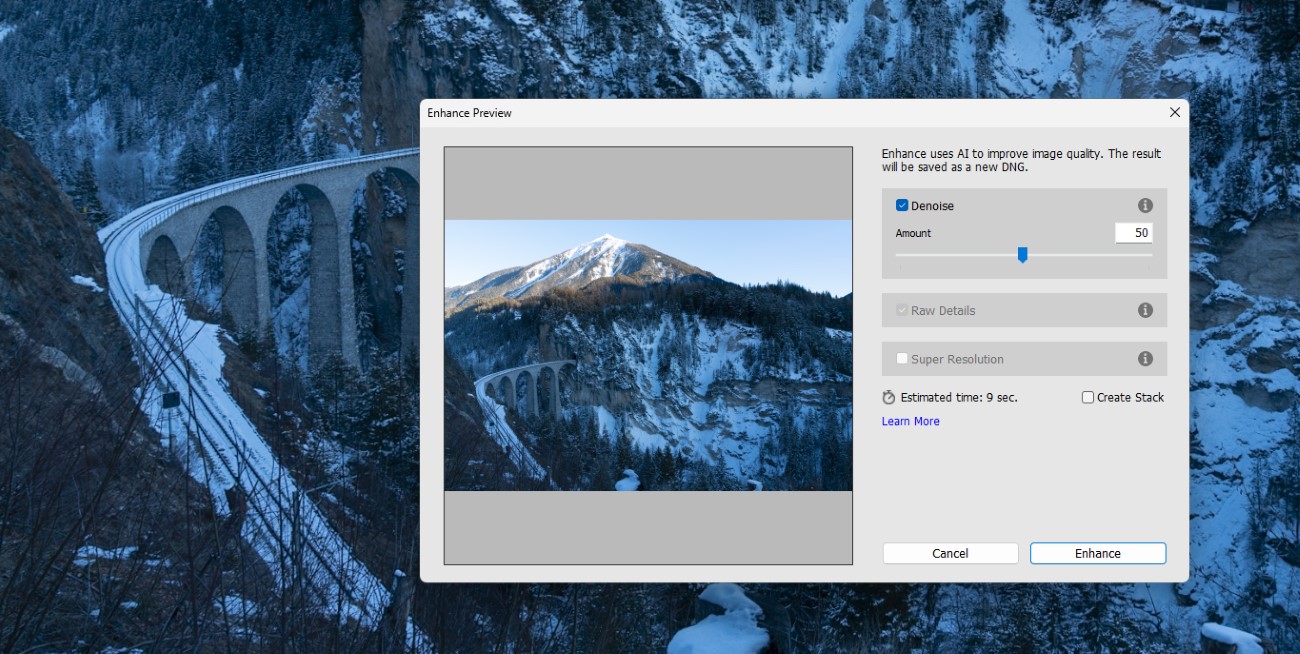Enable the Super Resolution checkbox
The height and width of the screenshot is (654, 1300).
pos(902,359)
